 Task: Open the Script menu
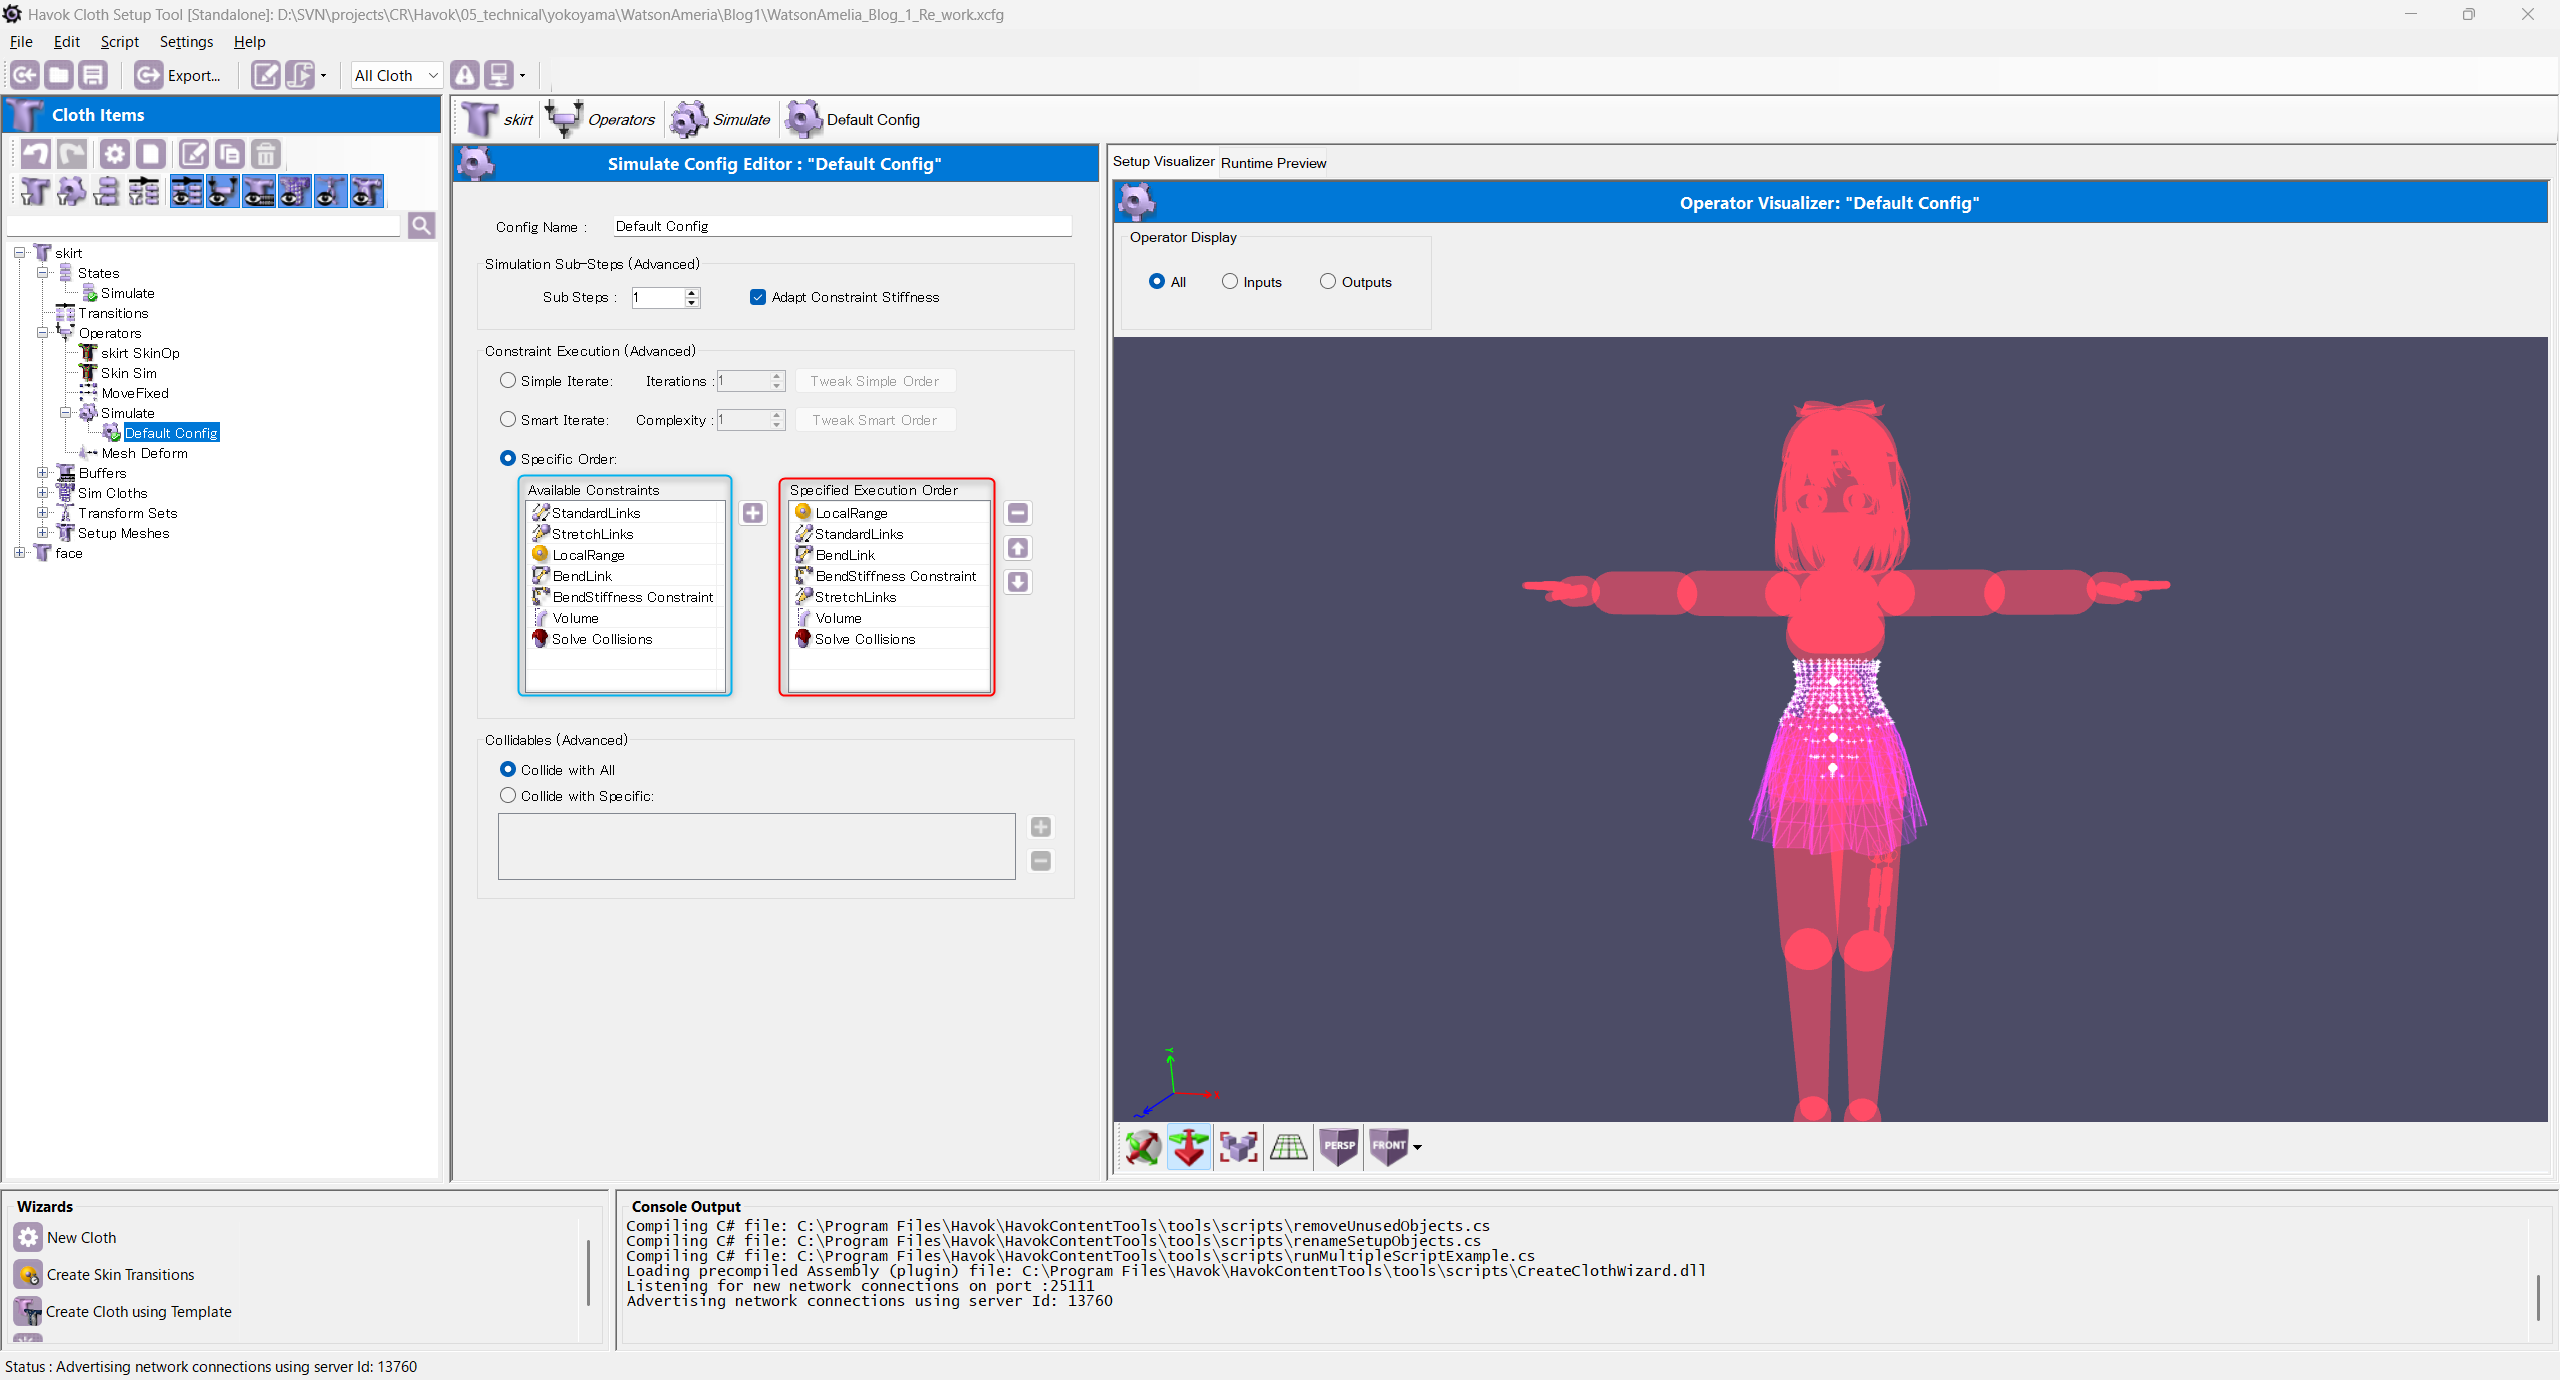point(119,41)
